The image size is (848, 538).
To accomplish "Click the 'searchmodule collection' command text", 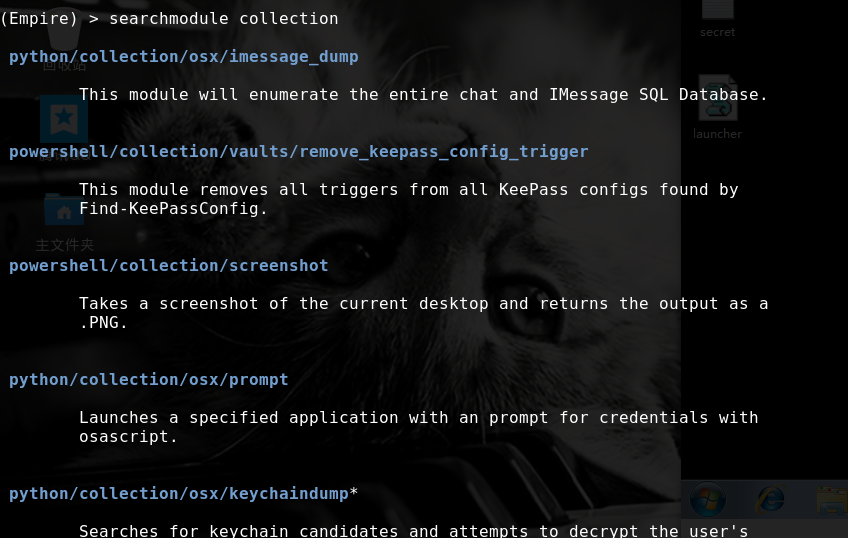I will [223, 18].
